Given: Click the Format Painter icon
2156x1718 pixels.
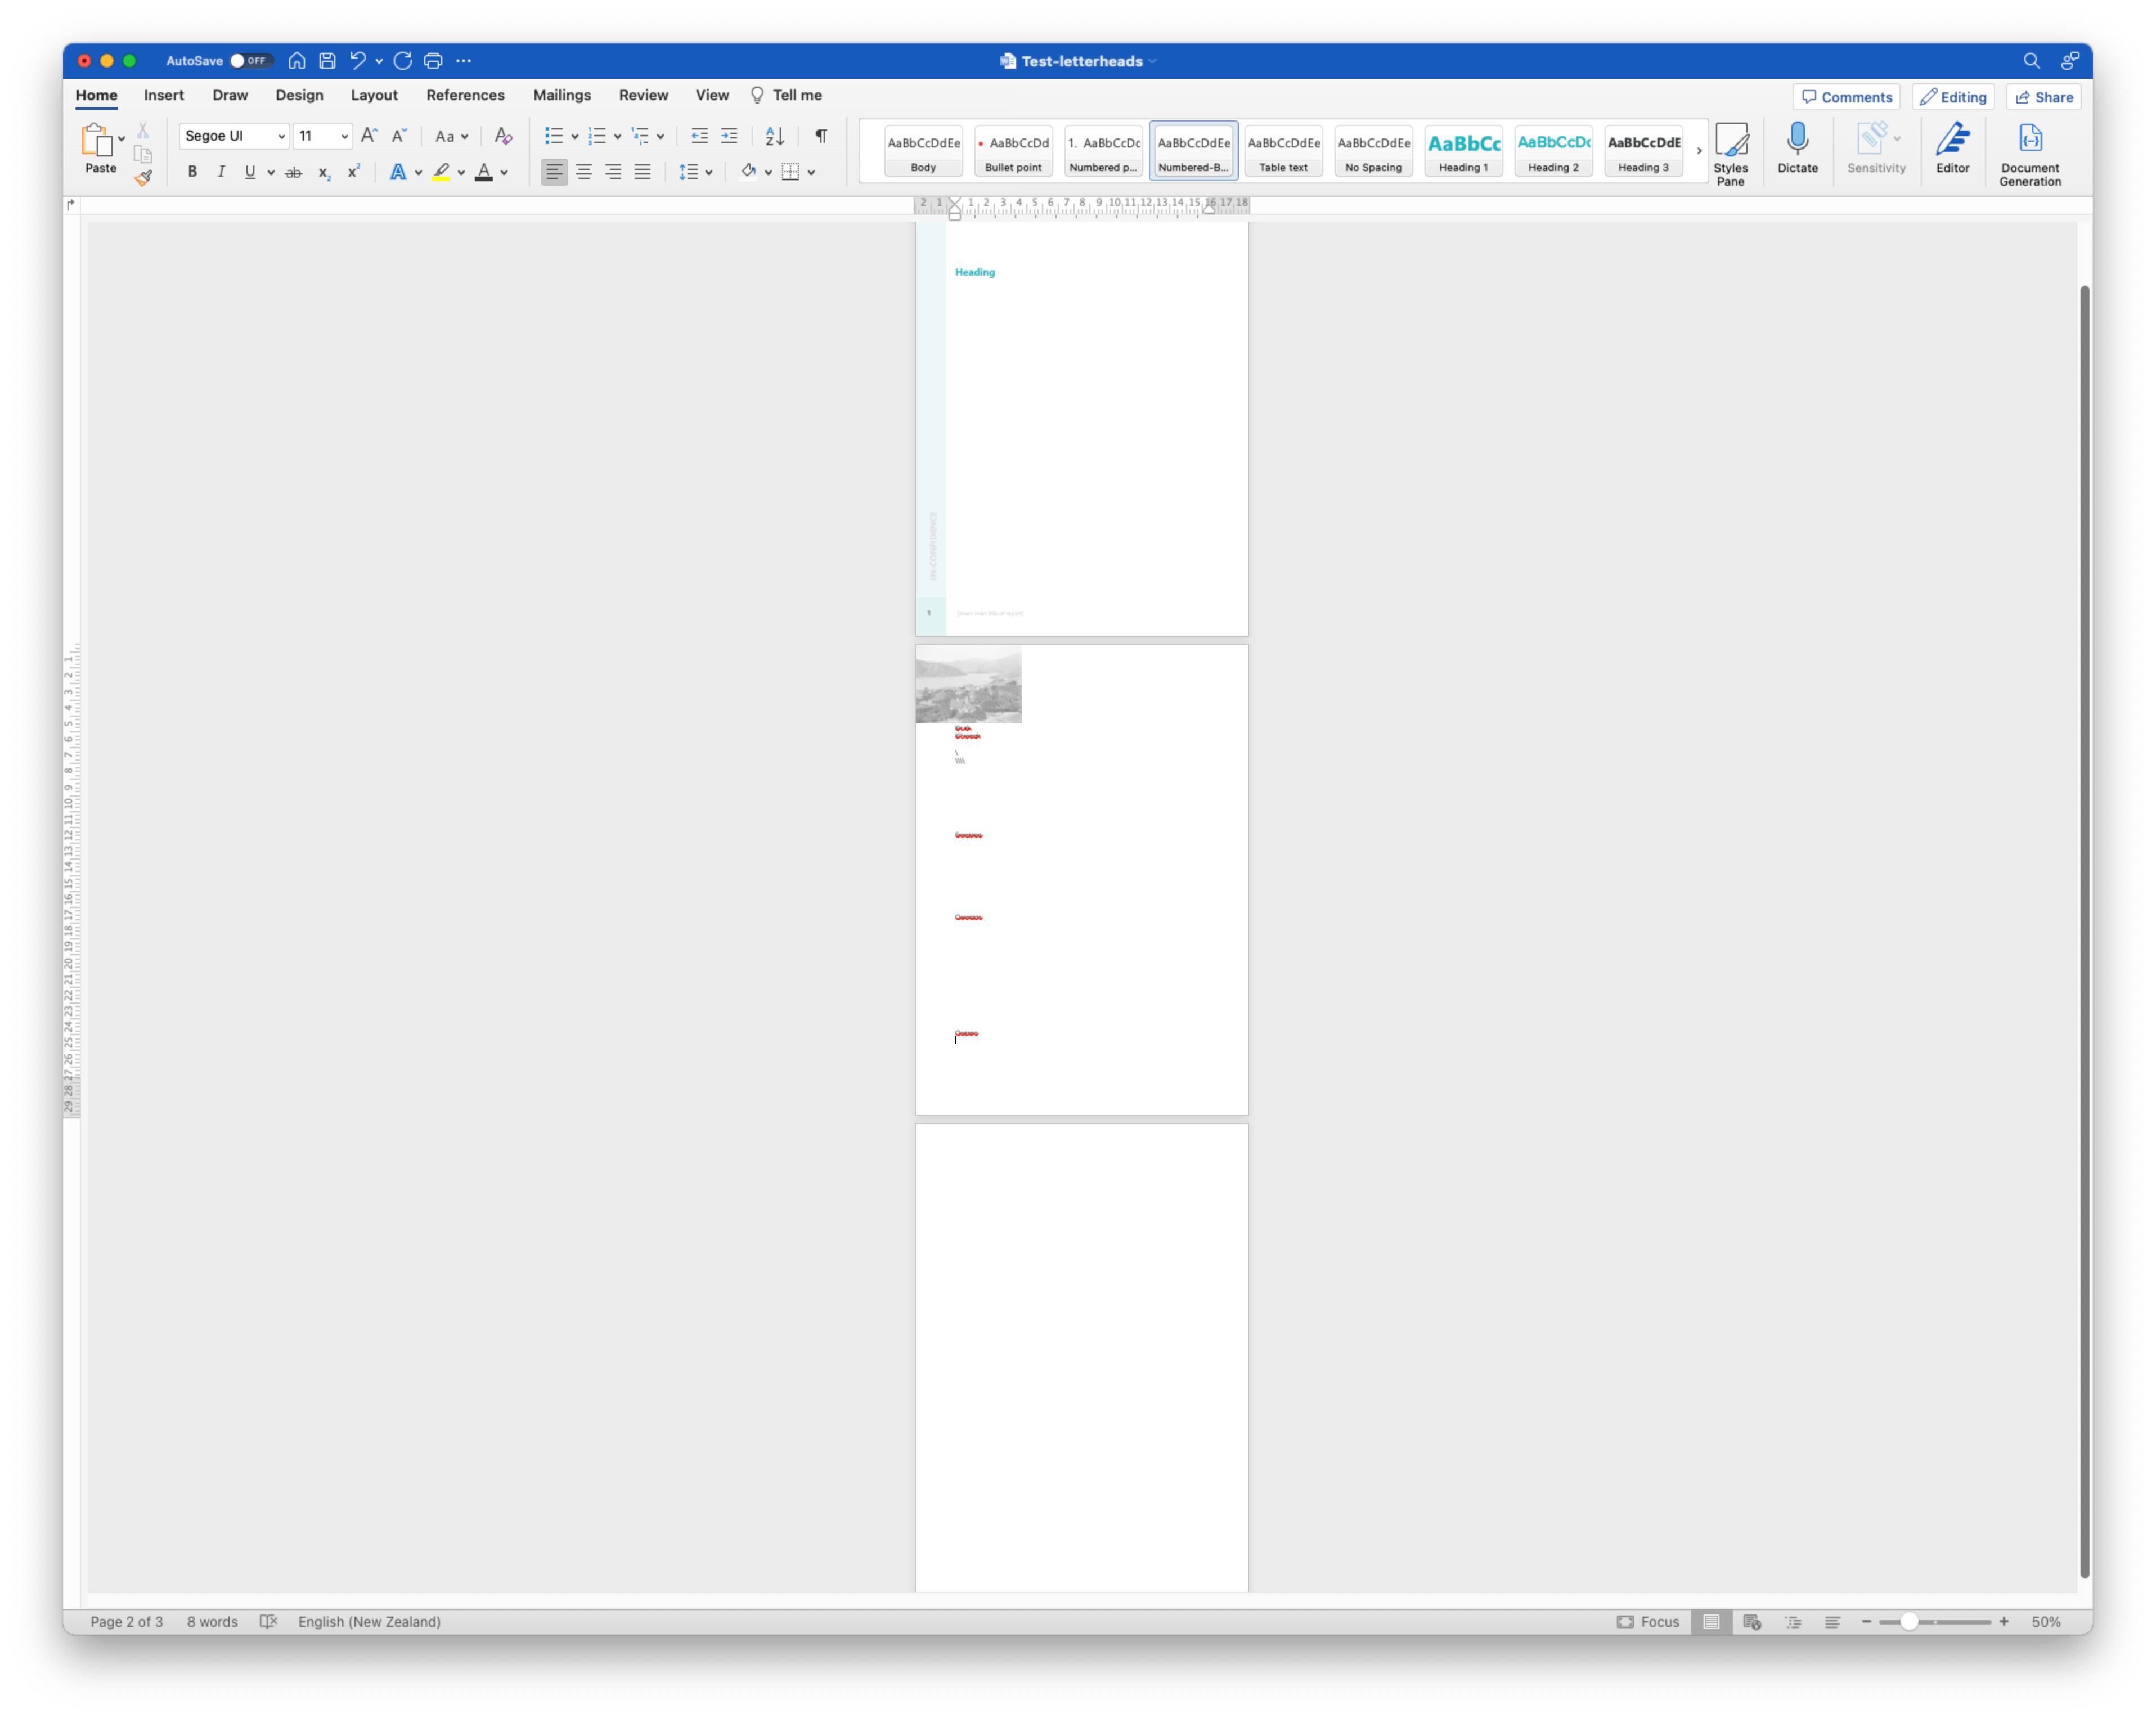Looking at the screenshot, I should tap(144, 178).
